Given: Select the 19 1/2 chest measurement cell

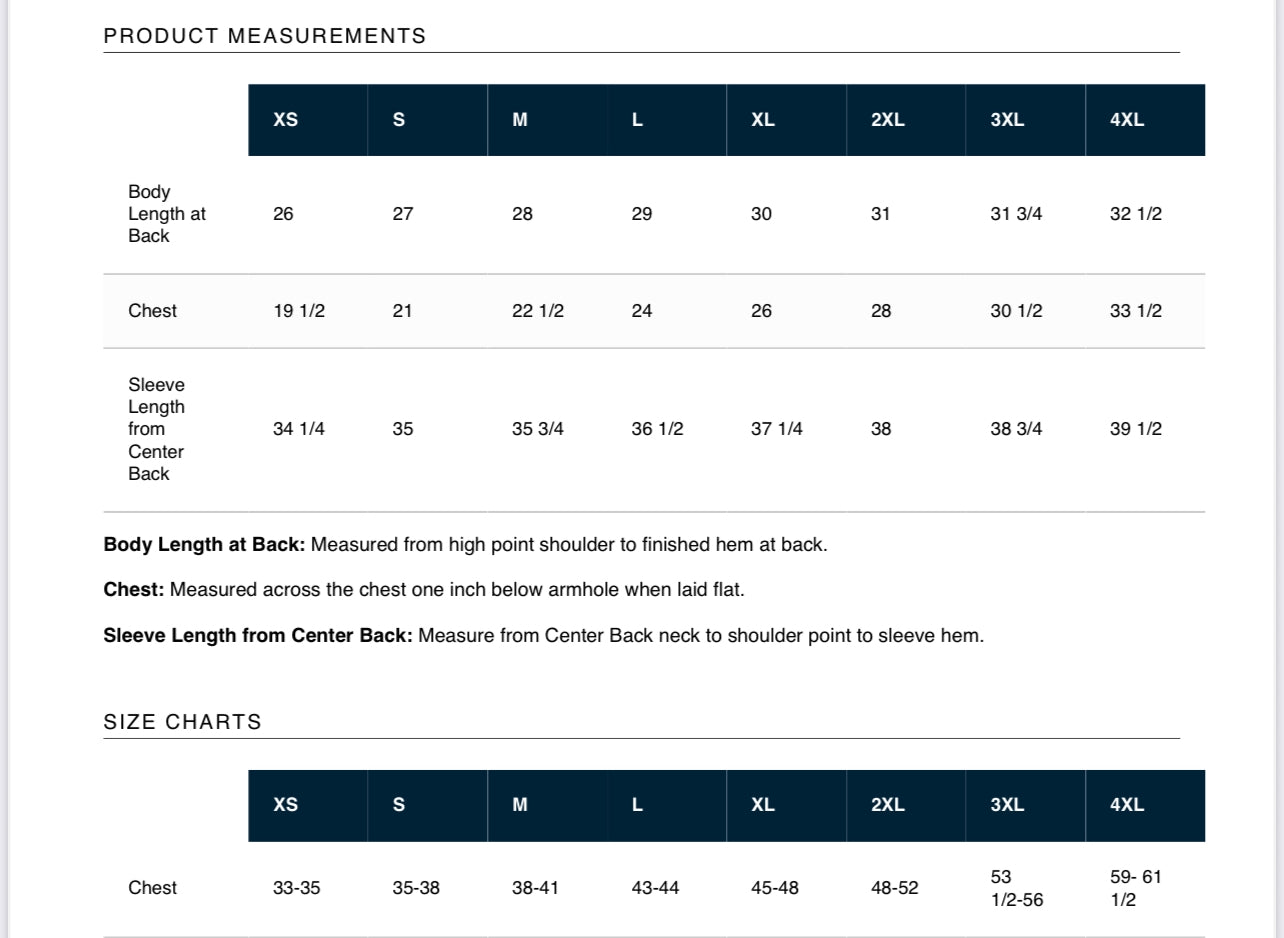Looking at the screenshot, I should pos(299,311).
